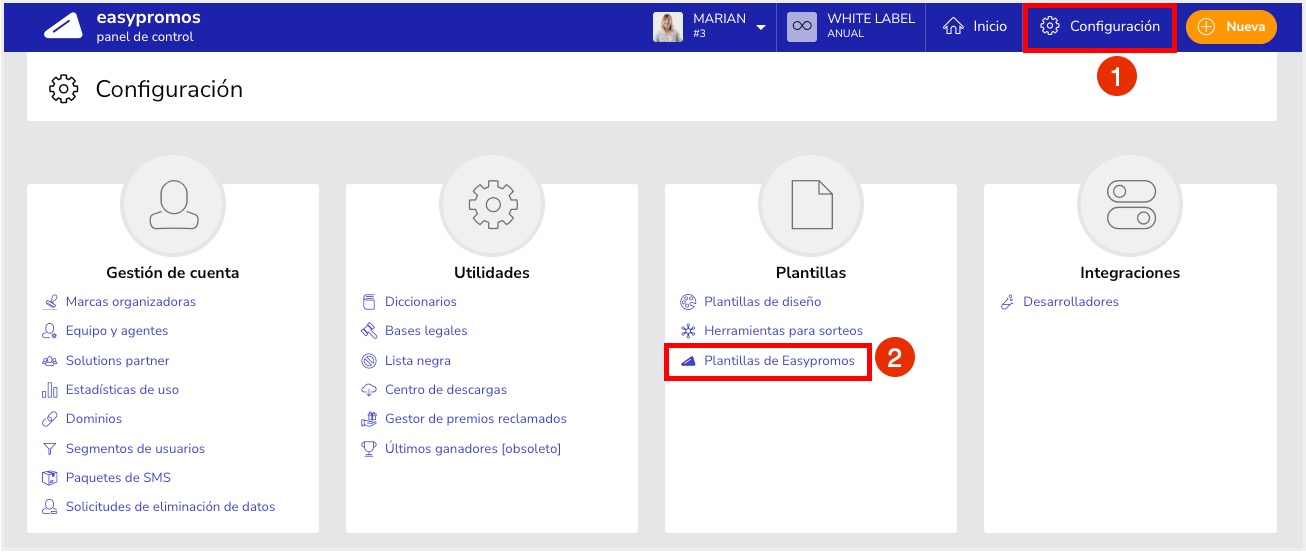The width and height of the screenshot is (1306, 552).
Task: Click the Plantillas section heading
Action: coord(811,273)
